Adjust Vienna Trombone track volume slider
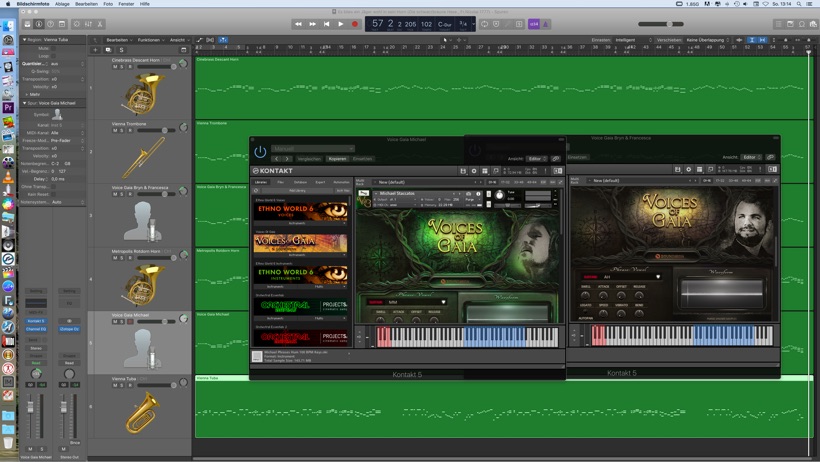Image resolution: width=820 pixels, height=462 pixels. tap(156, 130)
